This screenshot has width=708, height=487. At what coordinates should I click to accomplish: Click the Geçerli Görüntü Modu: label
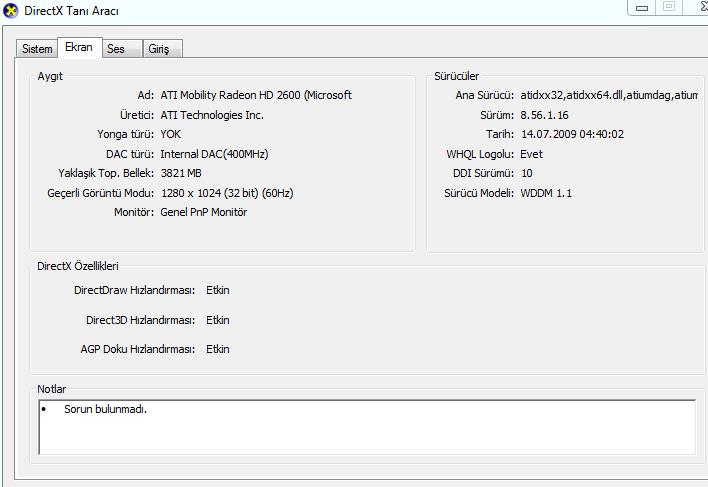101,193
